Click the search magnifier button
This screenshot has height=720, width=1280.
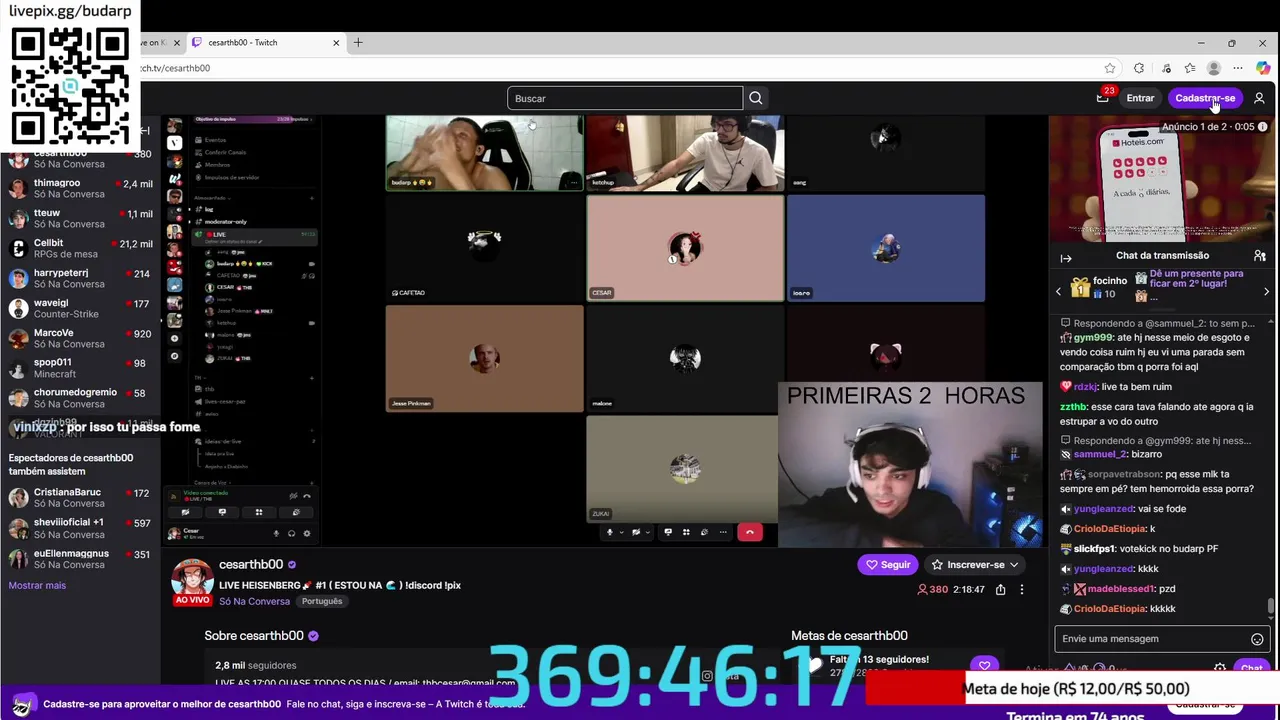coord(756,98)
